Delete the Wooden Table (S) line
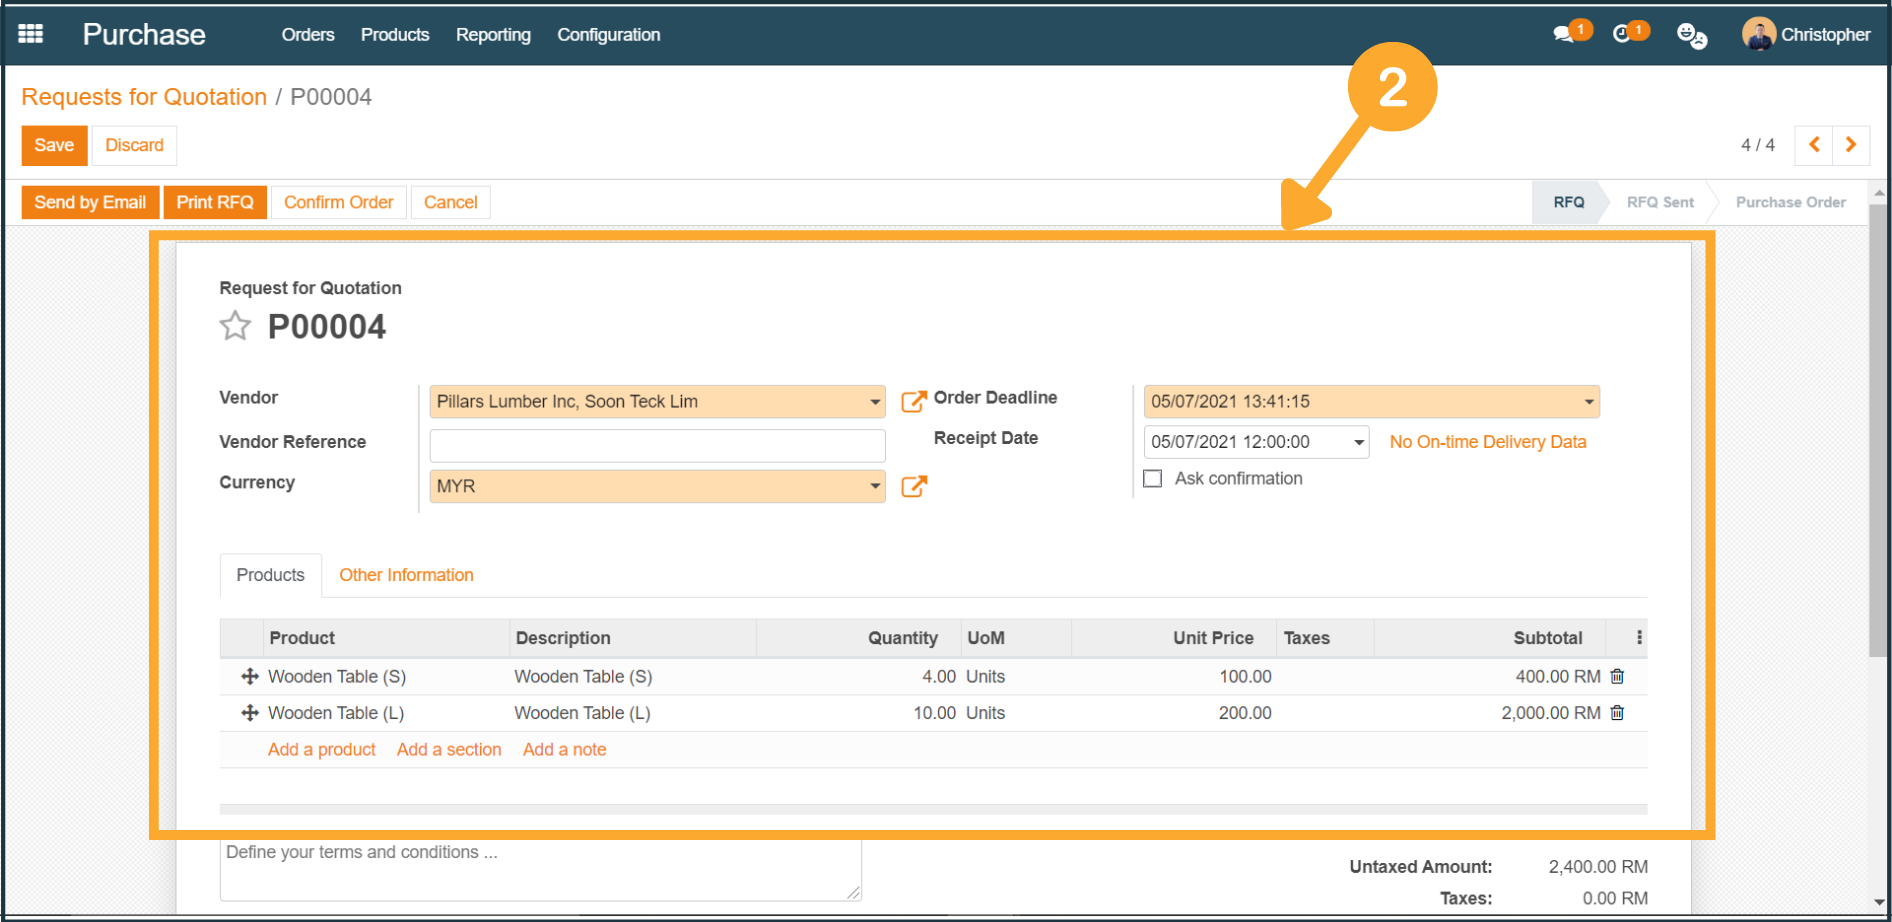Screen dimensions: 1892x922 coord(1617,677)
